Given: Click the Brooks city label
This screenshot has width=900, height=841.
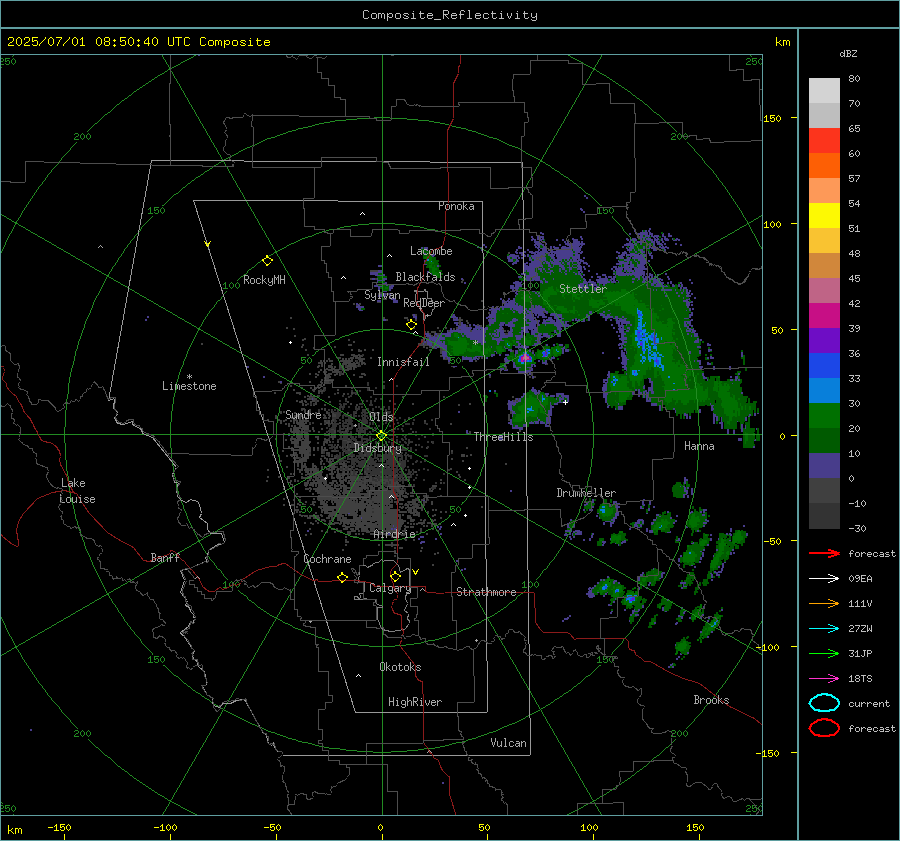Looking at the screenshot, I should pyautogui.click(x=711, y=700).
